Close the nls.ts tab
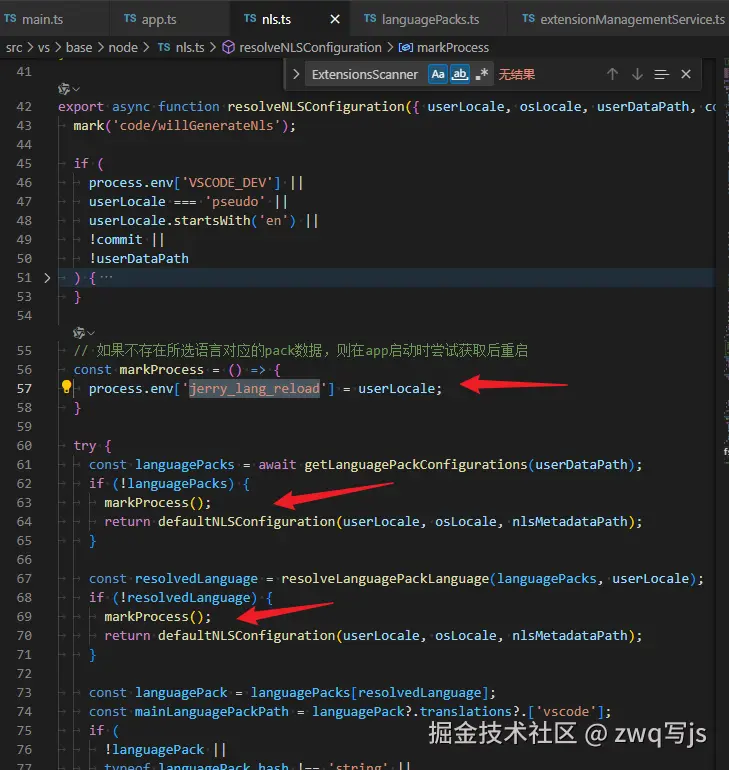Screen dimensions: 729x770 [x=335, y=19]
